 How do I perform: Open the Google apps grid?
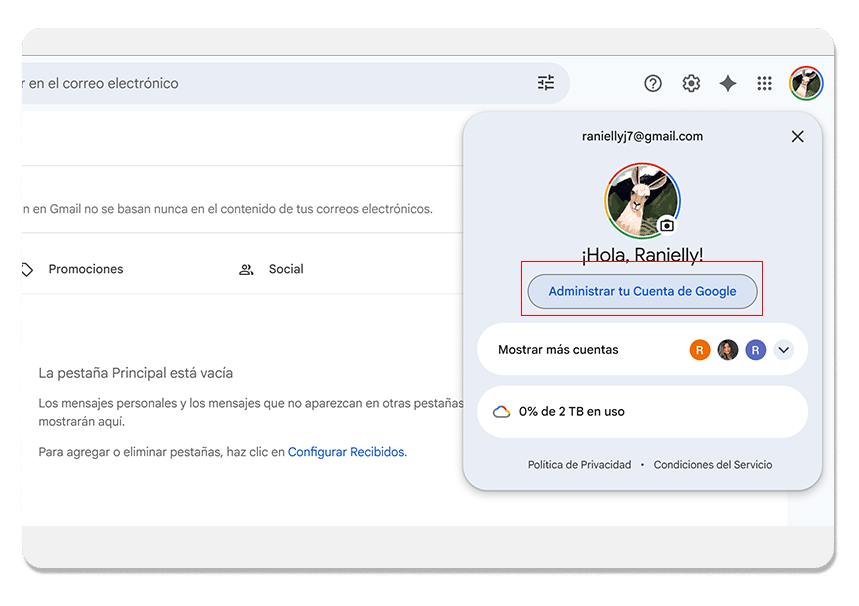click(x=765, y=84)
